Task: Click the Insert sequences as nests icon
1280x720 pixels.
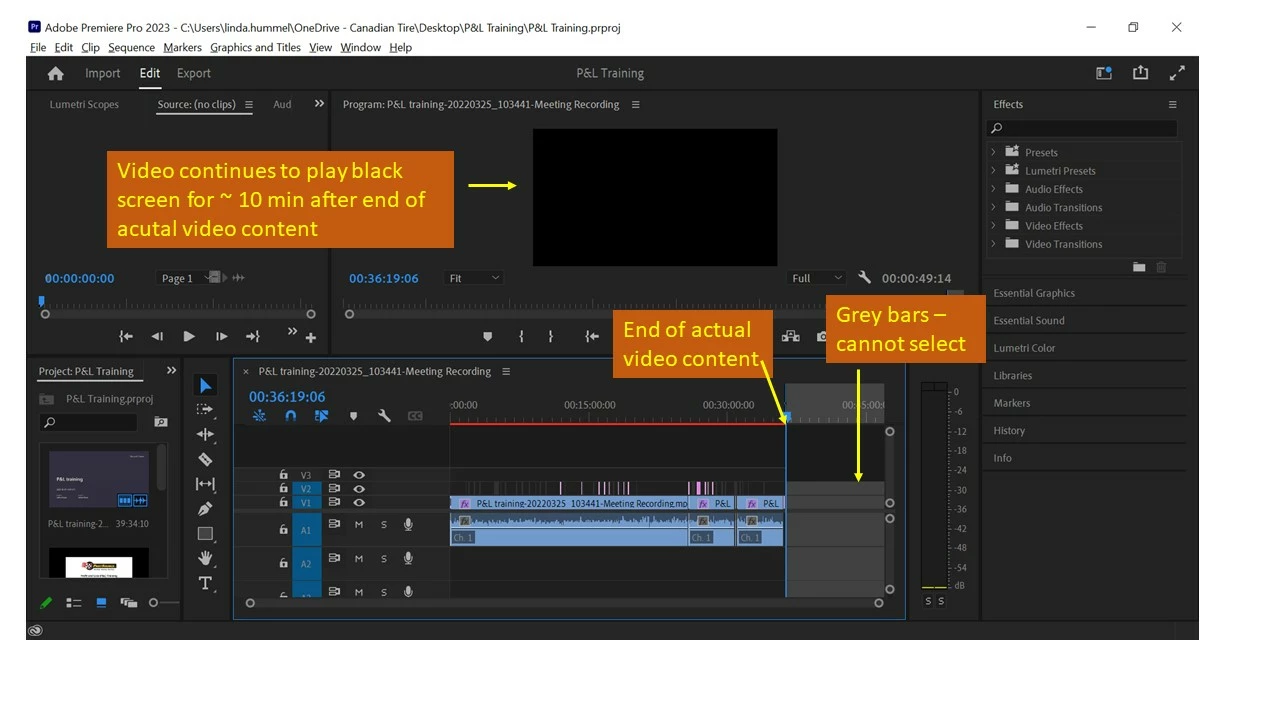Action: point(260,416)
